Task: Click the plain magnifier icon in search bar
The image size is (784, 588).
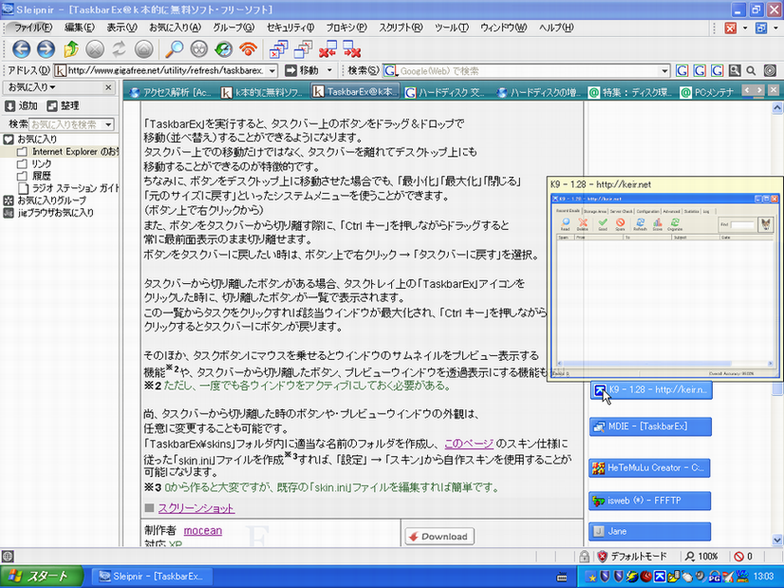Action: point(752,70)
